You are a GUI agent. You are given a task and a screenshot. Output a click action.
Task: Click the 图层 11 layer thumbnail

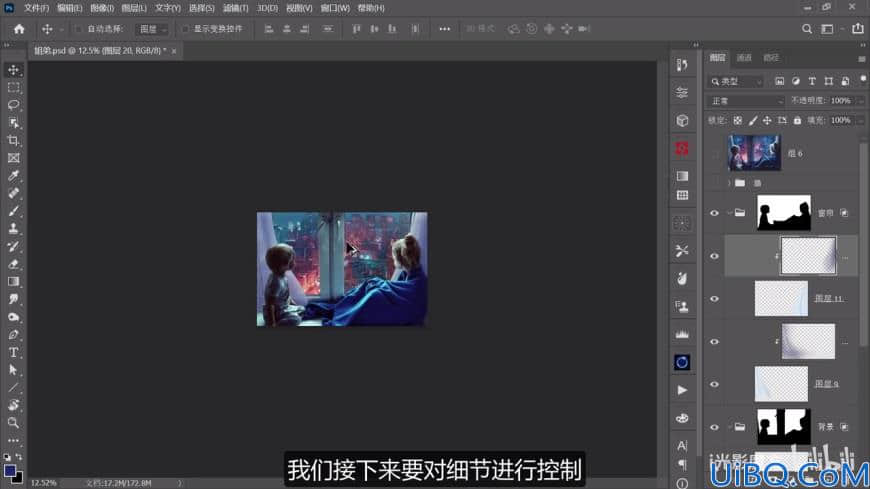click(x=781, y=299)
